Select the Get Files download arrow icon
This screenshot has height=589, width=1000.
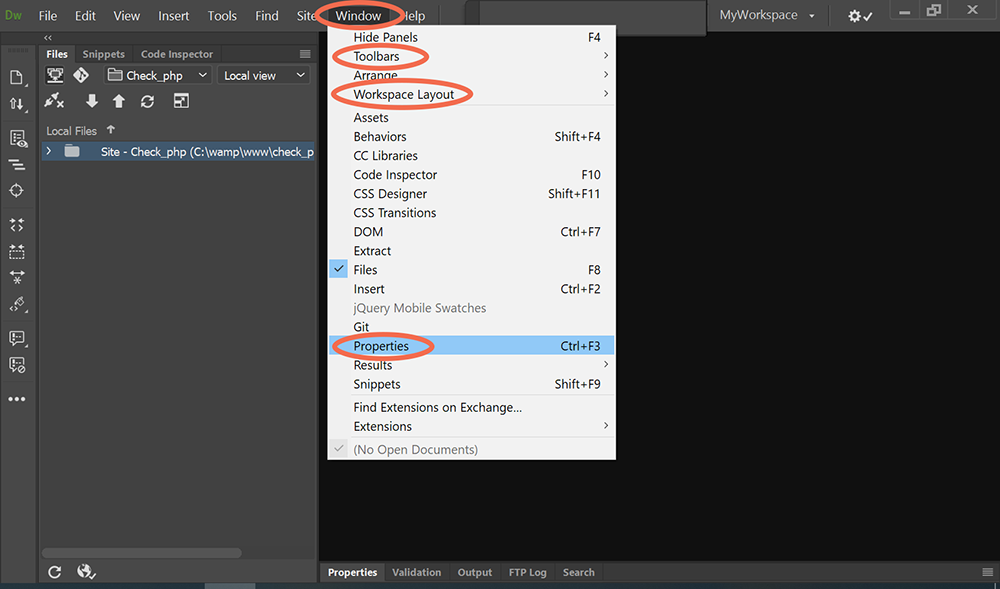(x=92, y=100)
